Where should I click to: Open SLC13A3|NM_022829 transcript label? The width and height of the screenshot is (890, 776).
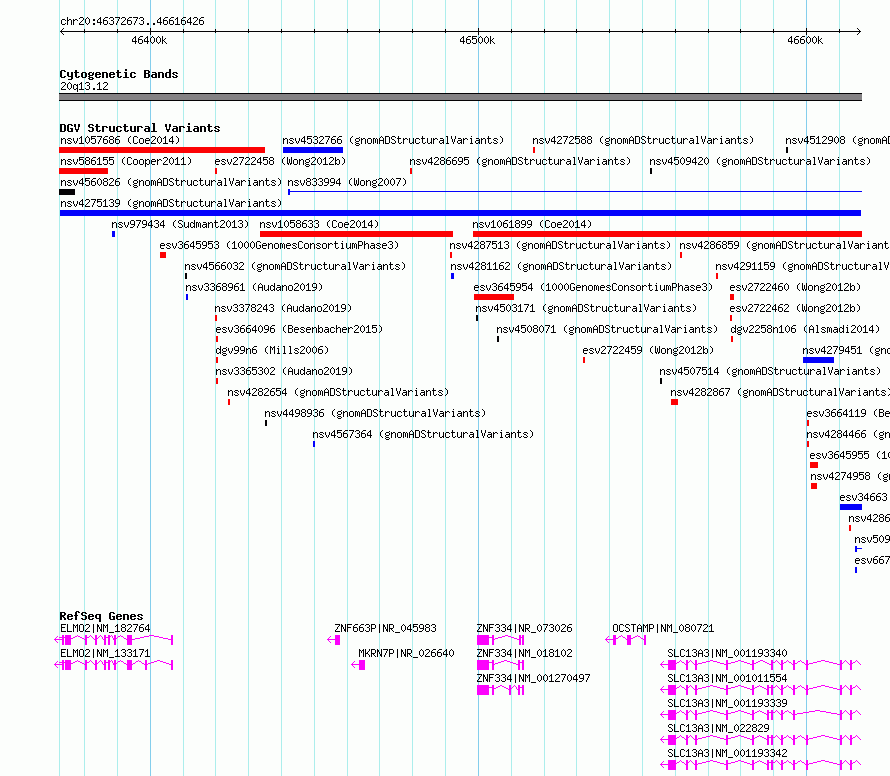(719, 728)
